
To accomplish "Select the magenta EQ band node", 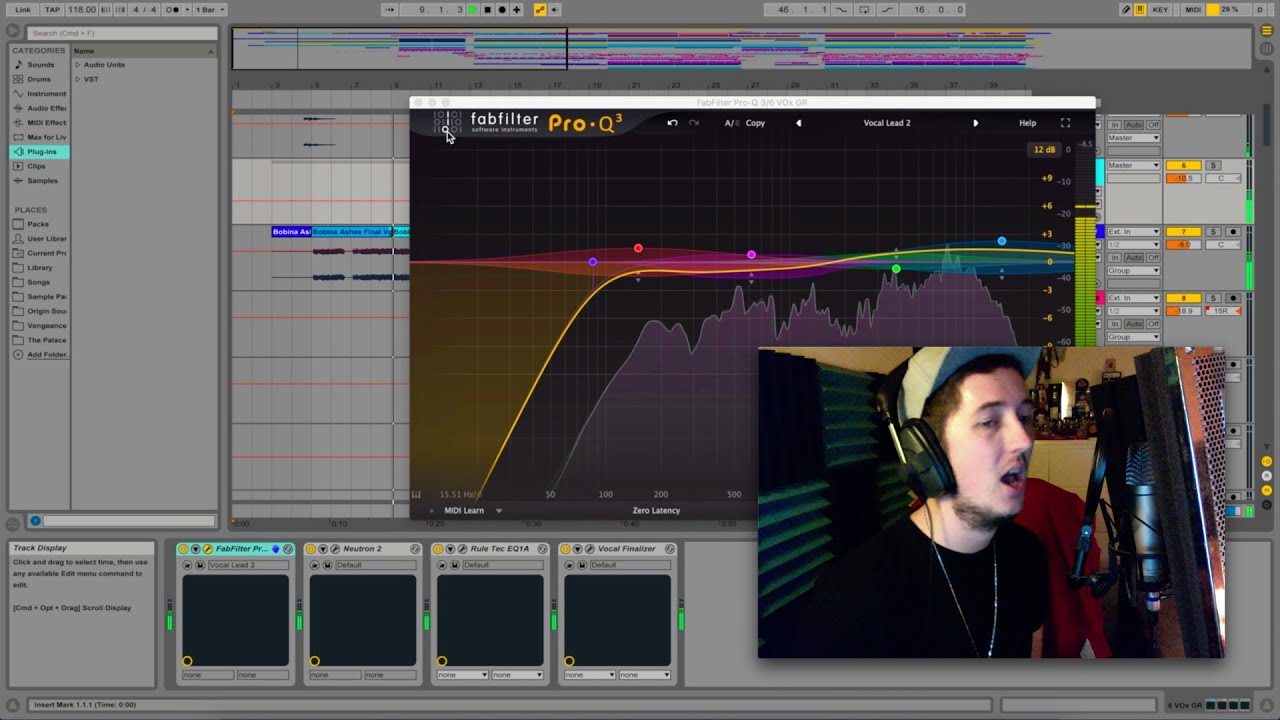I will point(751,255).
